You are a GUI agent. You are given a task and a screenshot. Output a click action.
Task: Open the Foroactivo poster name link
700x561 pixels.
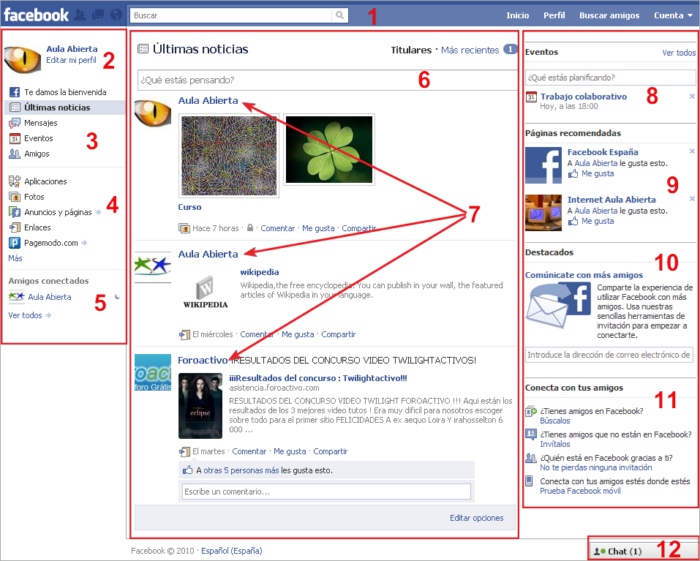(203, 361)
